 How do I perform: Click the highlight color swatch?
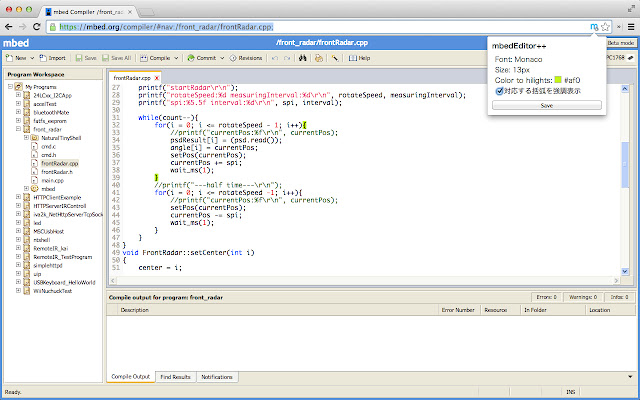point(557,79)
